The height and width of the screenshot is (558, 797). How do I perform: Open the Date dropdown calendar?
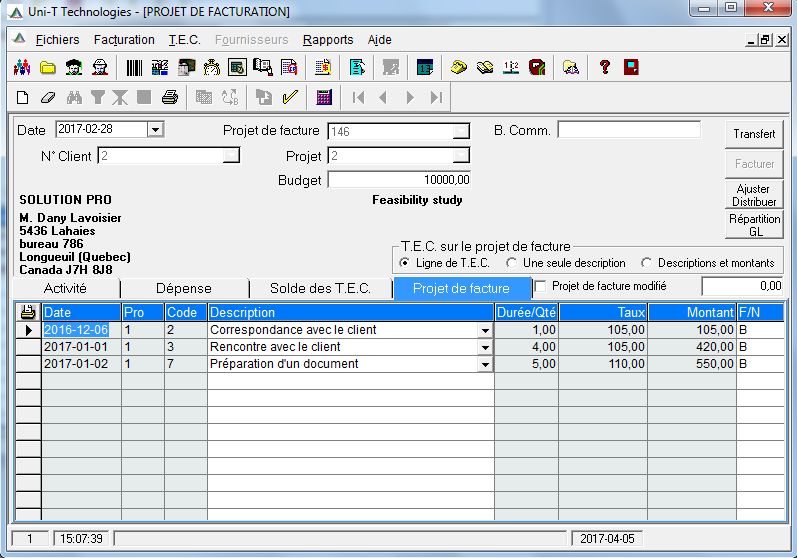pyautogui.click(x=155, y=130)
